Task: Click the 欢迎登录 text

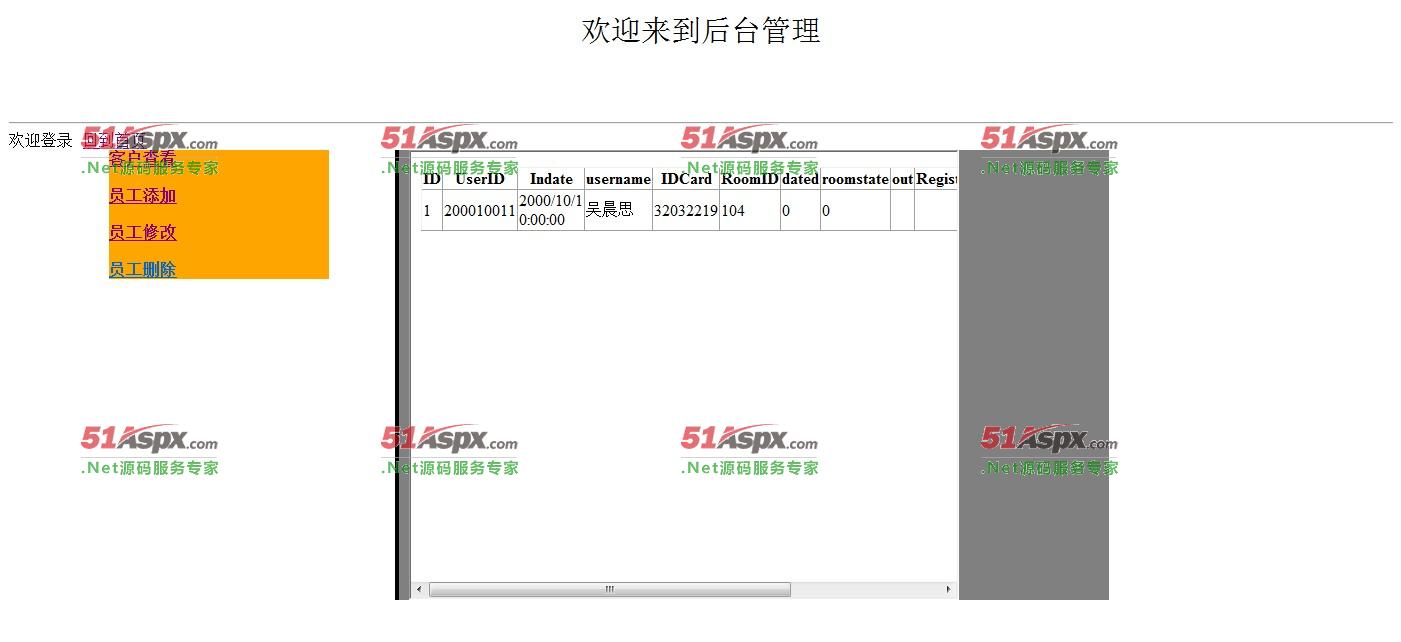Action: [x=41, y=140]
